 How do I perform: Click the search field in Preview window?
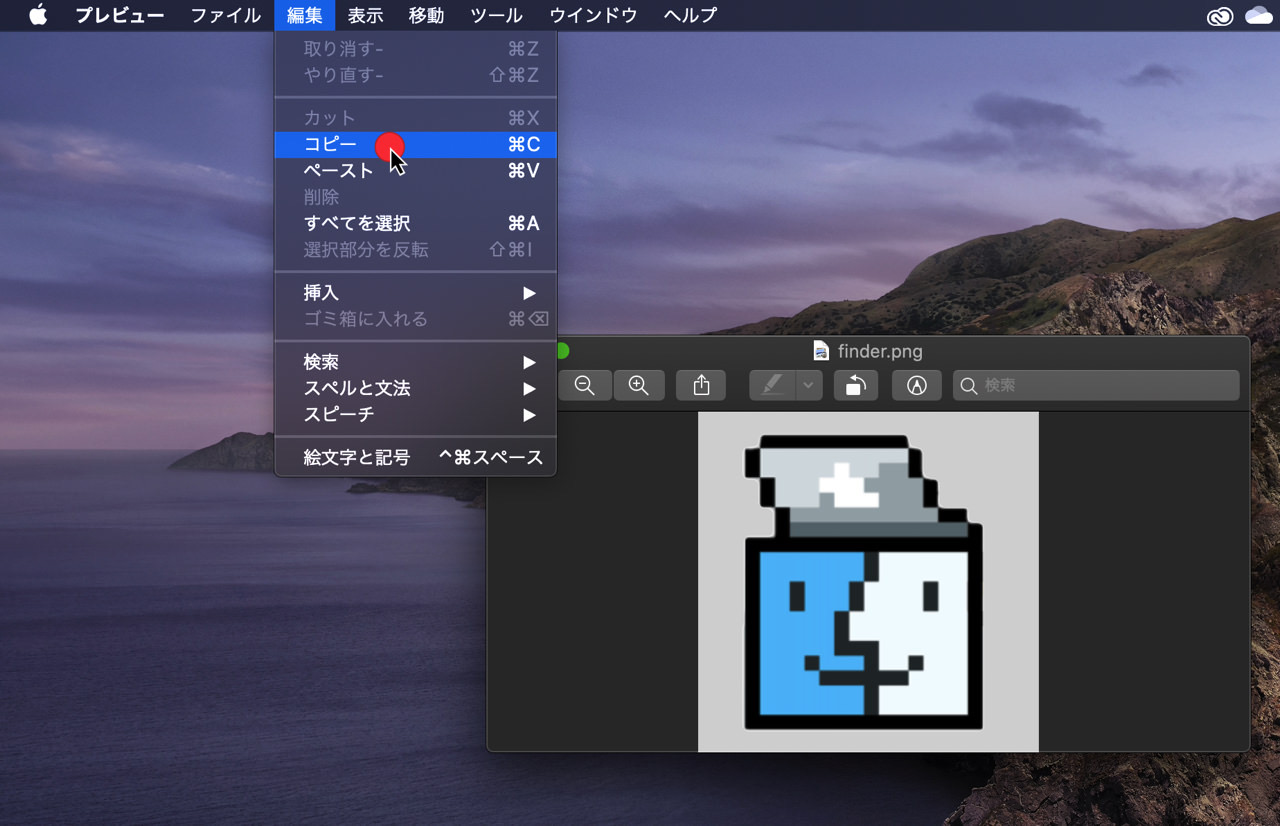click(1096, 386)
